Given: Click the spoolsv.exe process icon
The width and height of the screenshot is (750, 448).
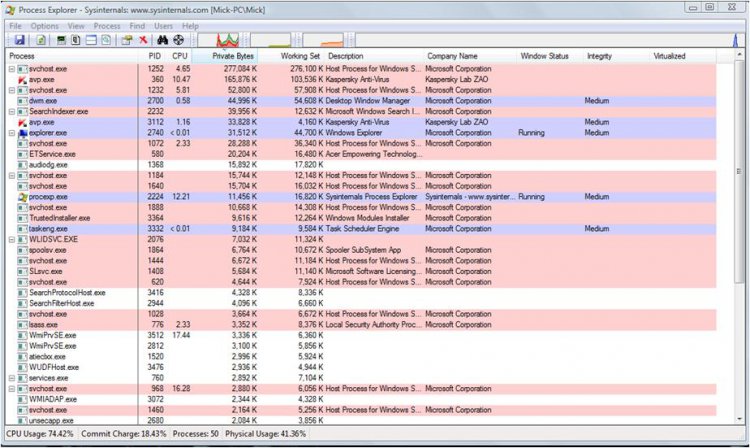Looking at the screenshot, I should tap(22, 250).
